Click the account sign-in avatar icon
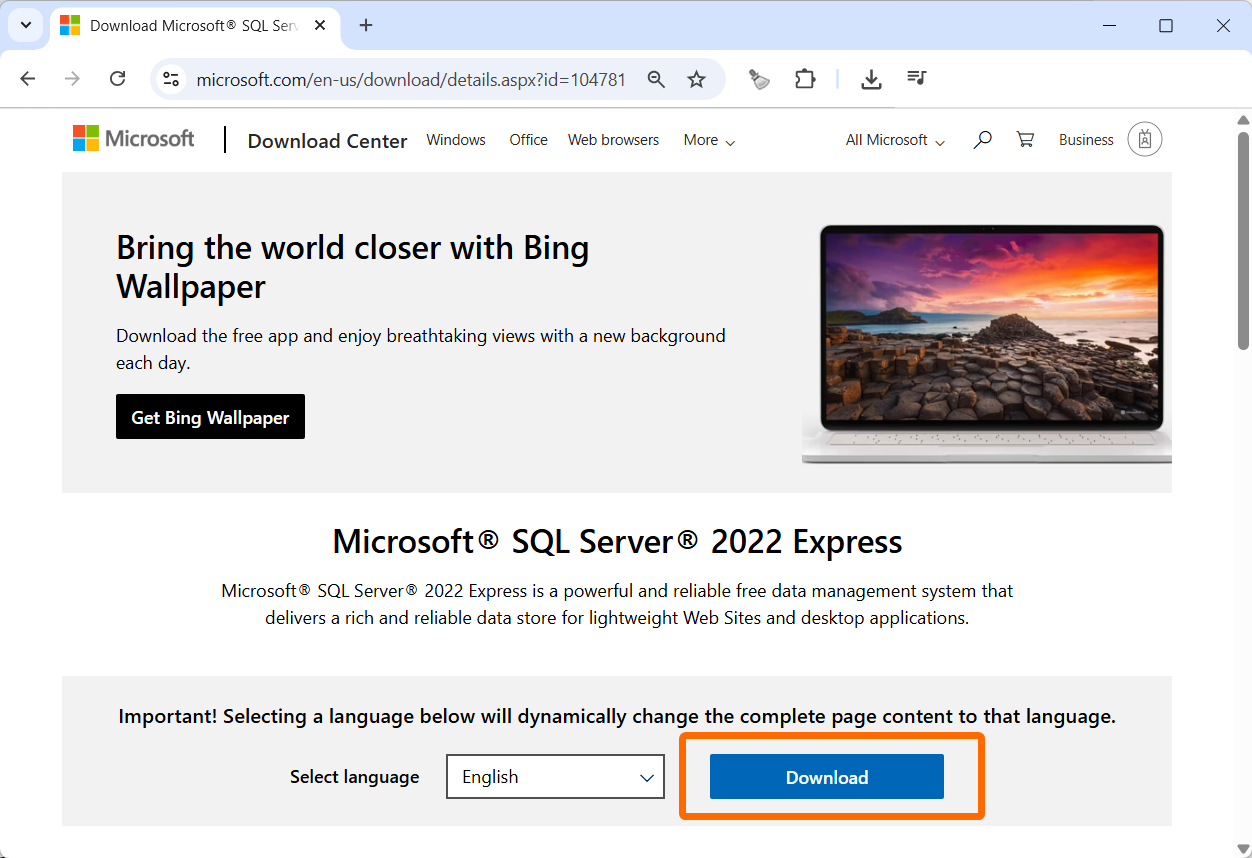1252x858 pixels. click(x=1144, y=140)
